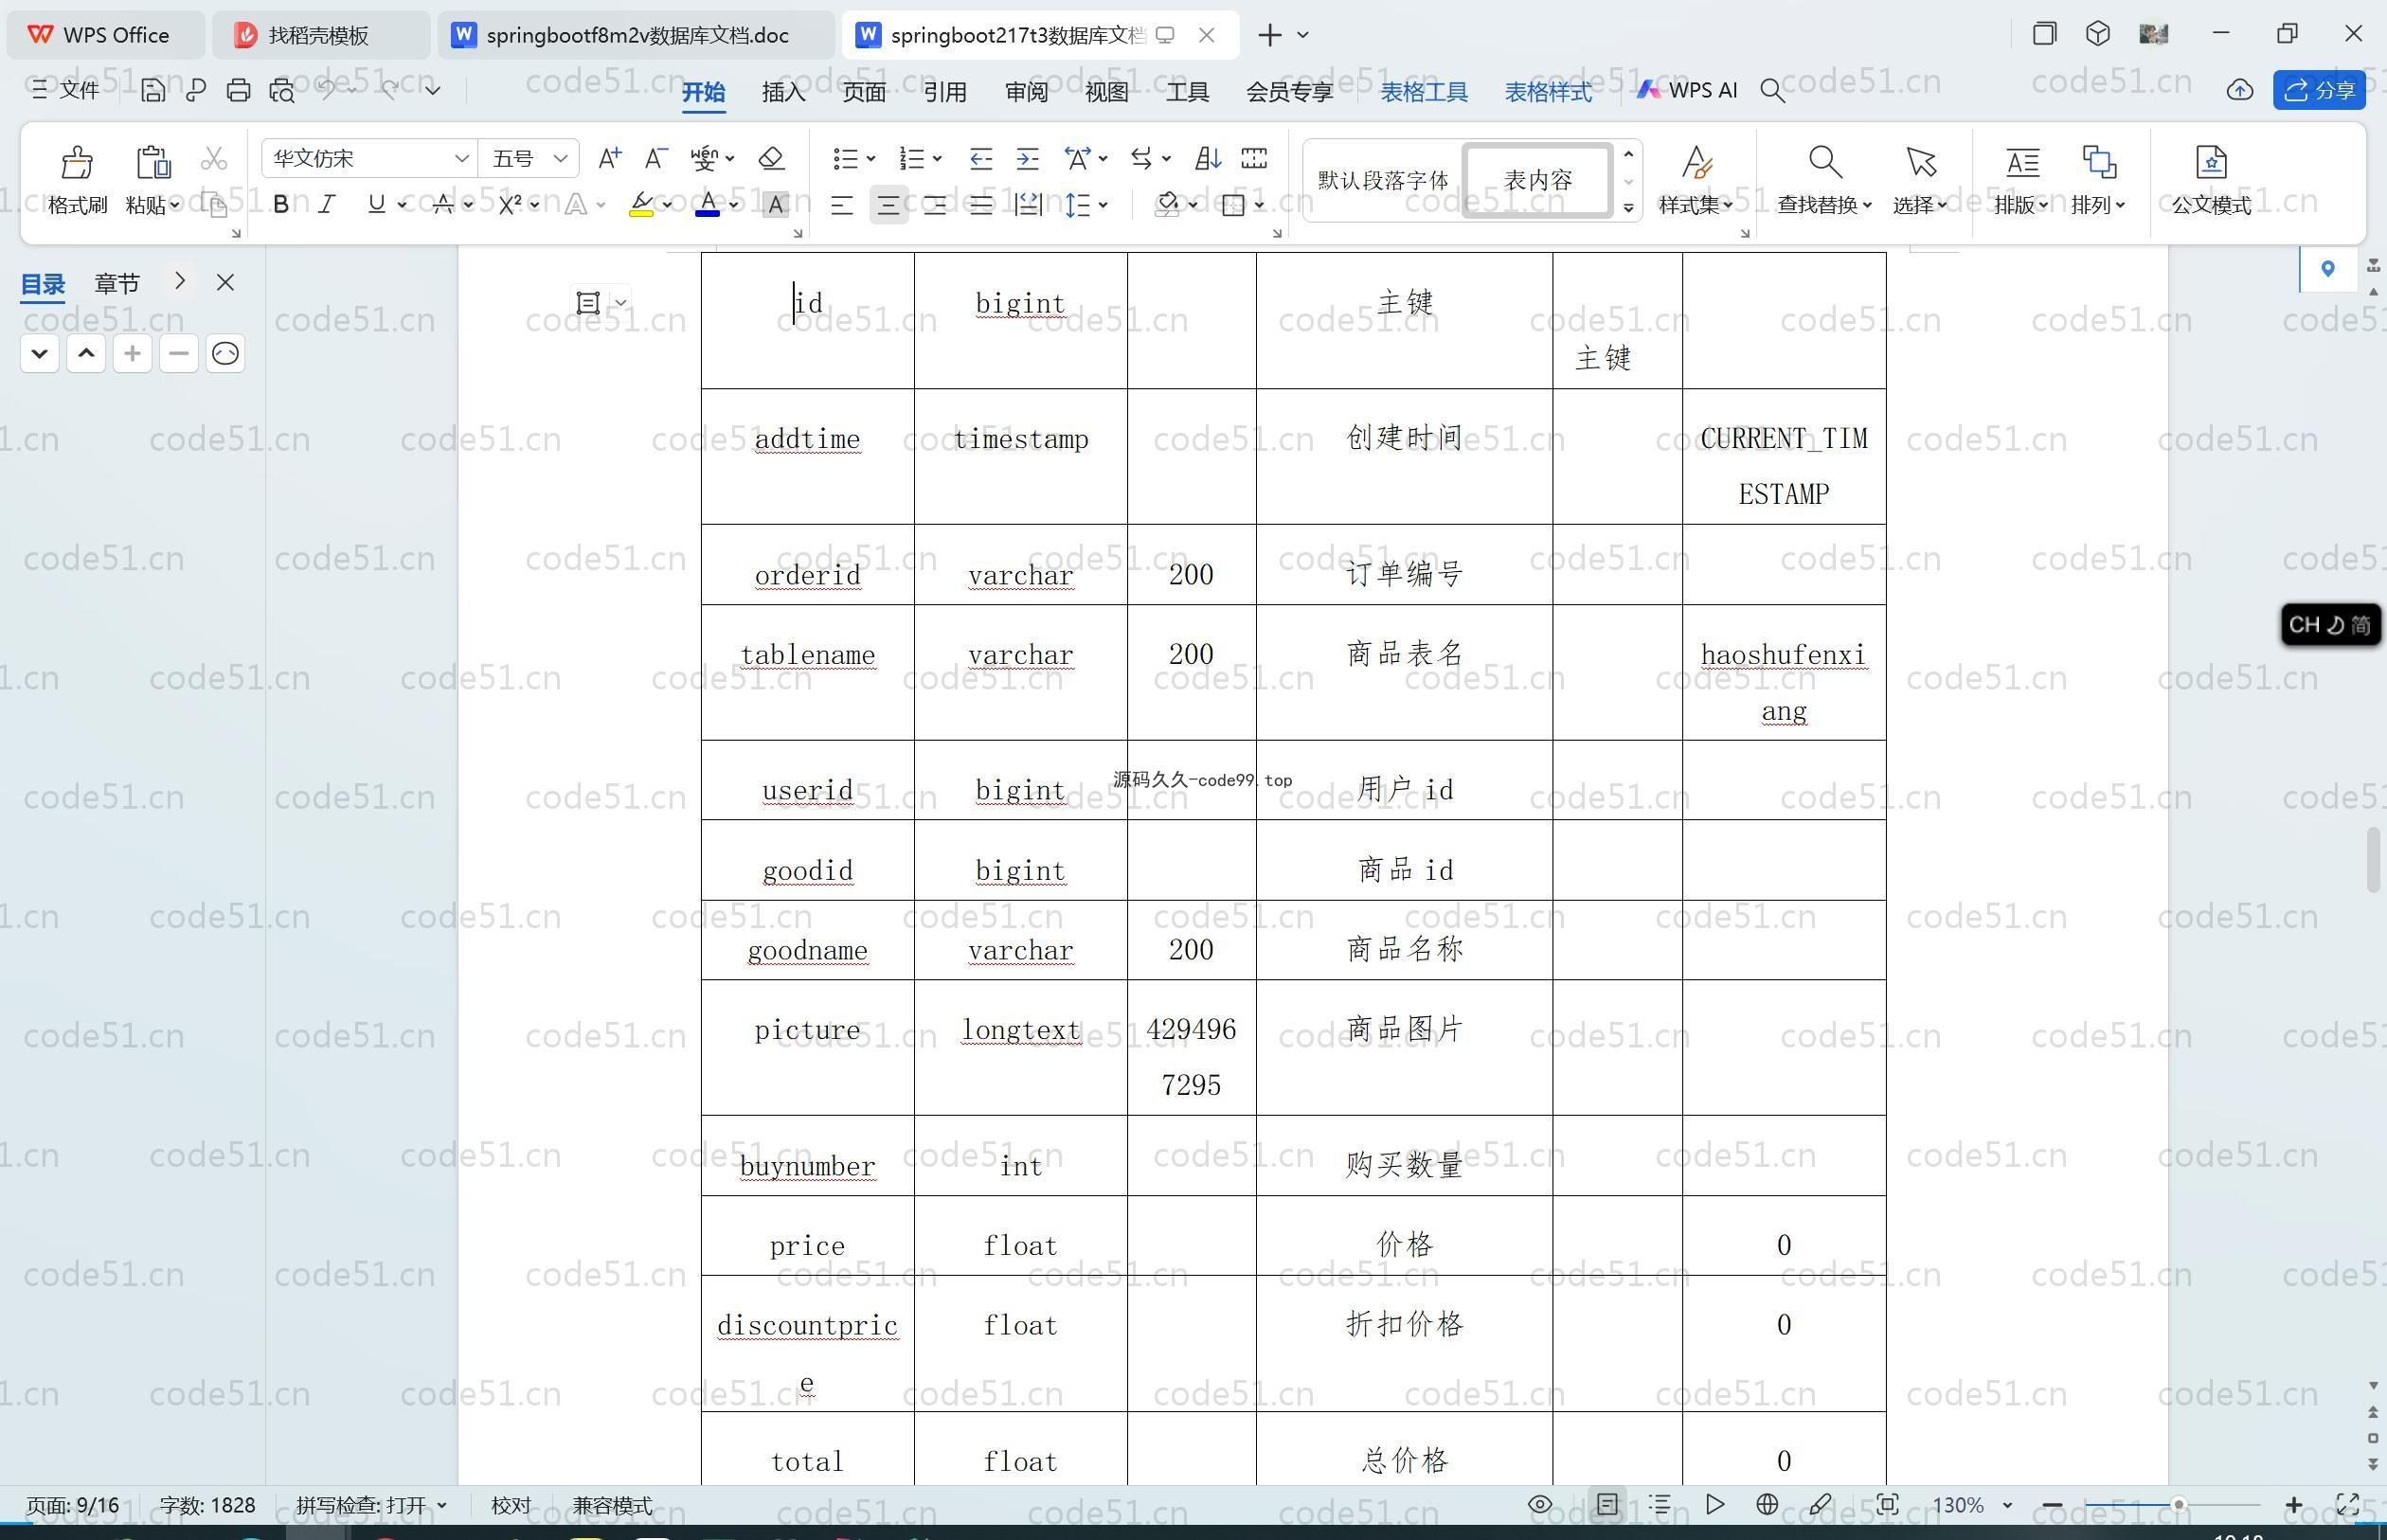This screenshot has width=2387, height=1540.
Task: Click the font color A button
Action: [x=708, y=205]
